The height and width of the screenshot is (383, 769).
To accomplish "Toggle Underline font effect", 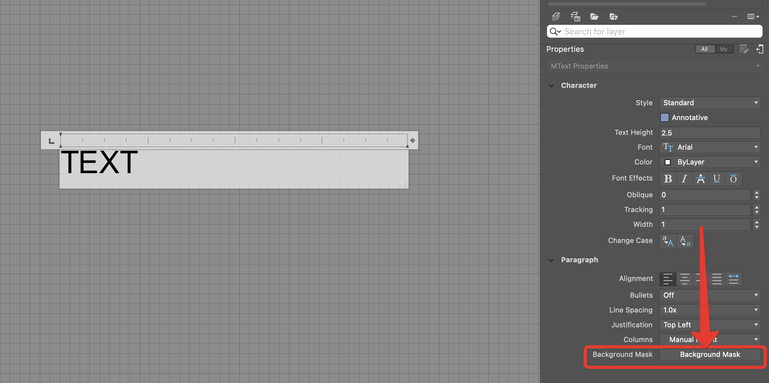I will click(717, 179).
